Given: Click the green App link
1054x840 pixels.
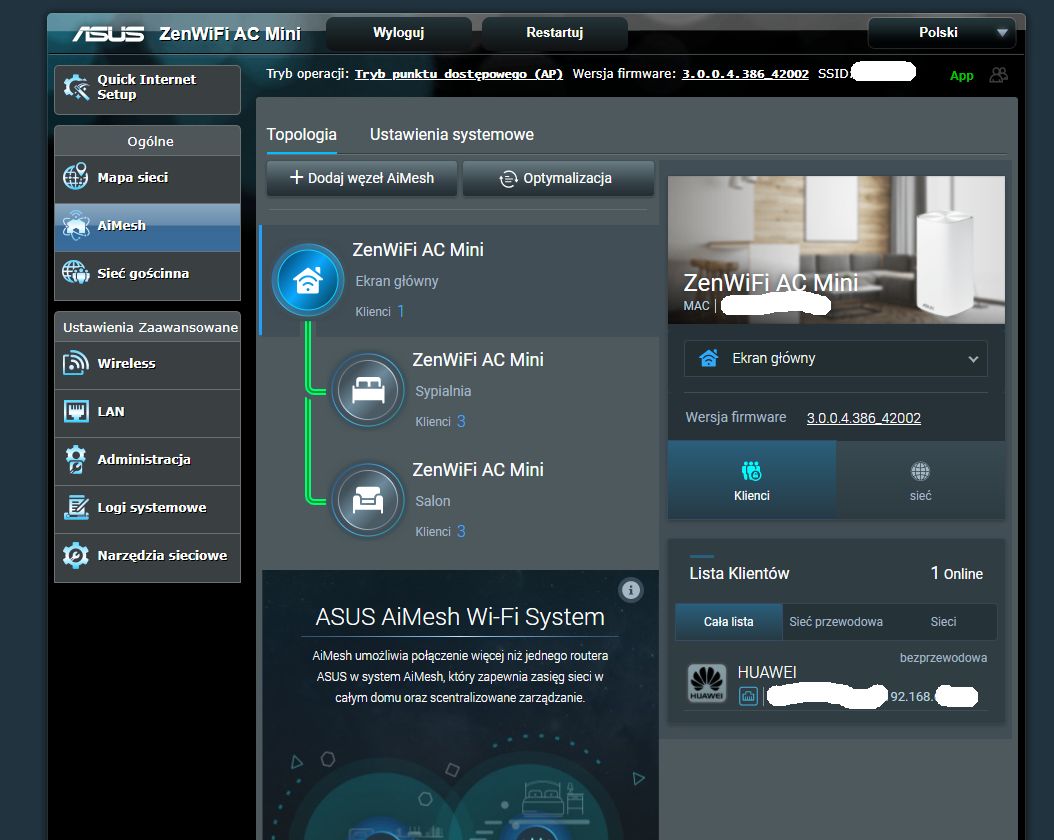Looking at the screenshot, I should point(961,75).
